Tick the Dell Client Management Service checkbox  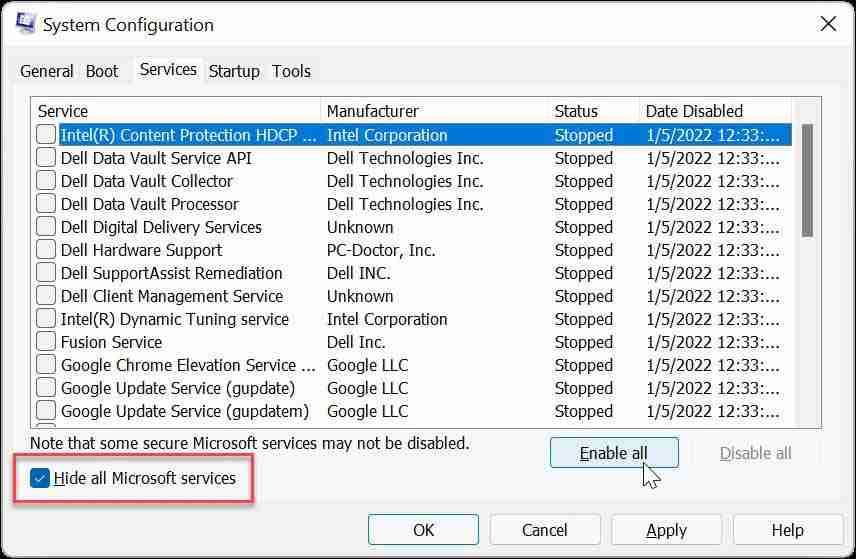click(x=46, y=295)
